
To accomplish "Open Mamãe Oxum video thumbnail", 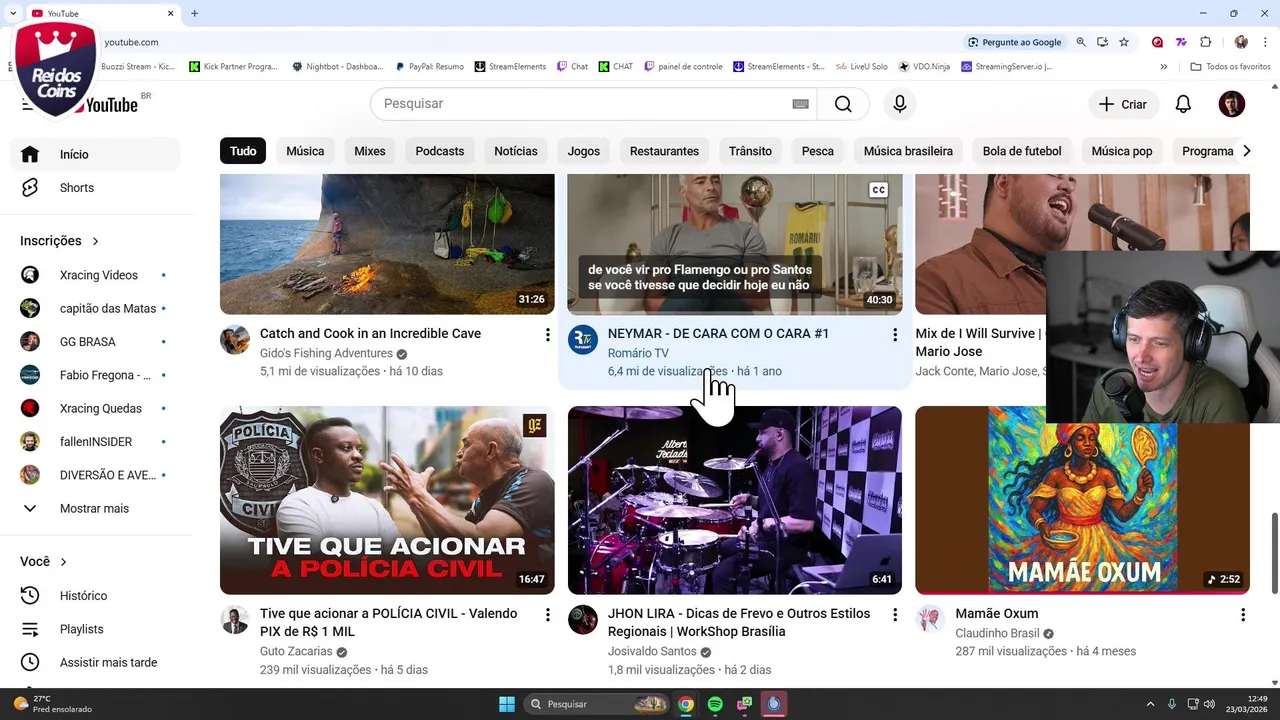I will [x=1083, y=500].
